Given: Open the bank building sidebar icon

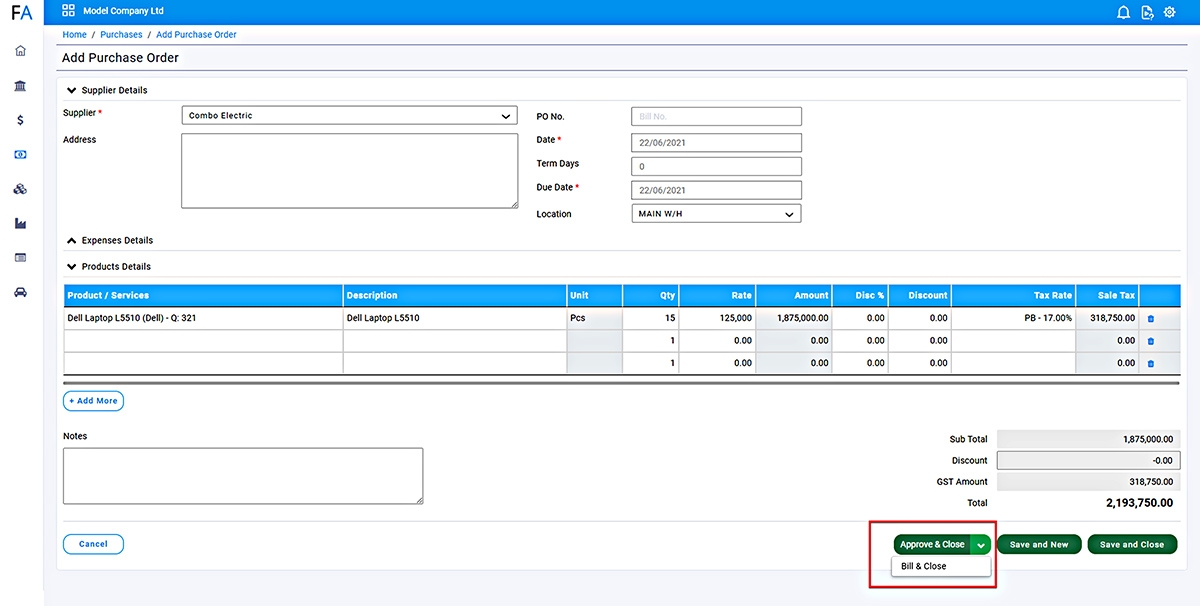Looking at the screenshot, I should (x=21, y=86).
